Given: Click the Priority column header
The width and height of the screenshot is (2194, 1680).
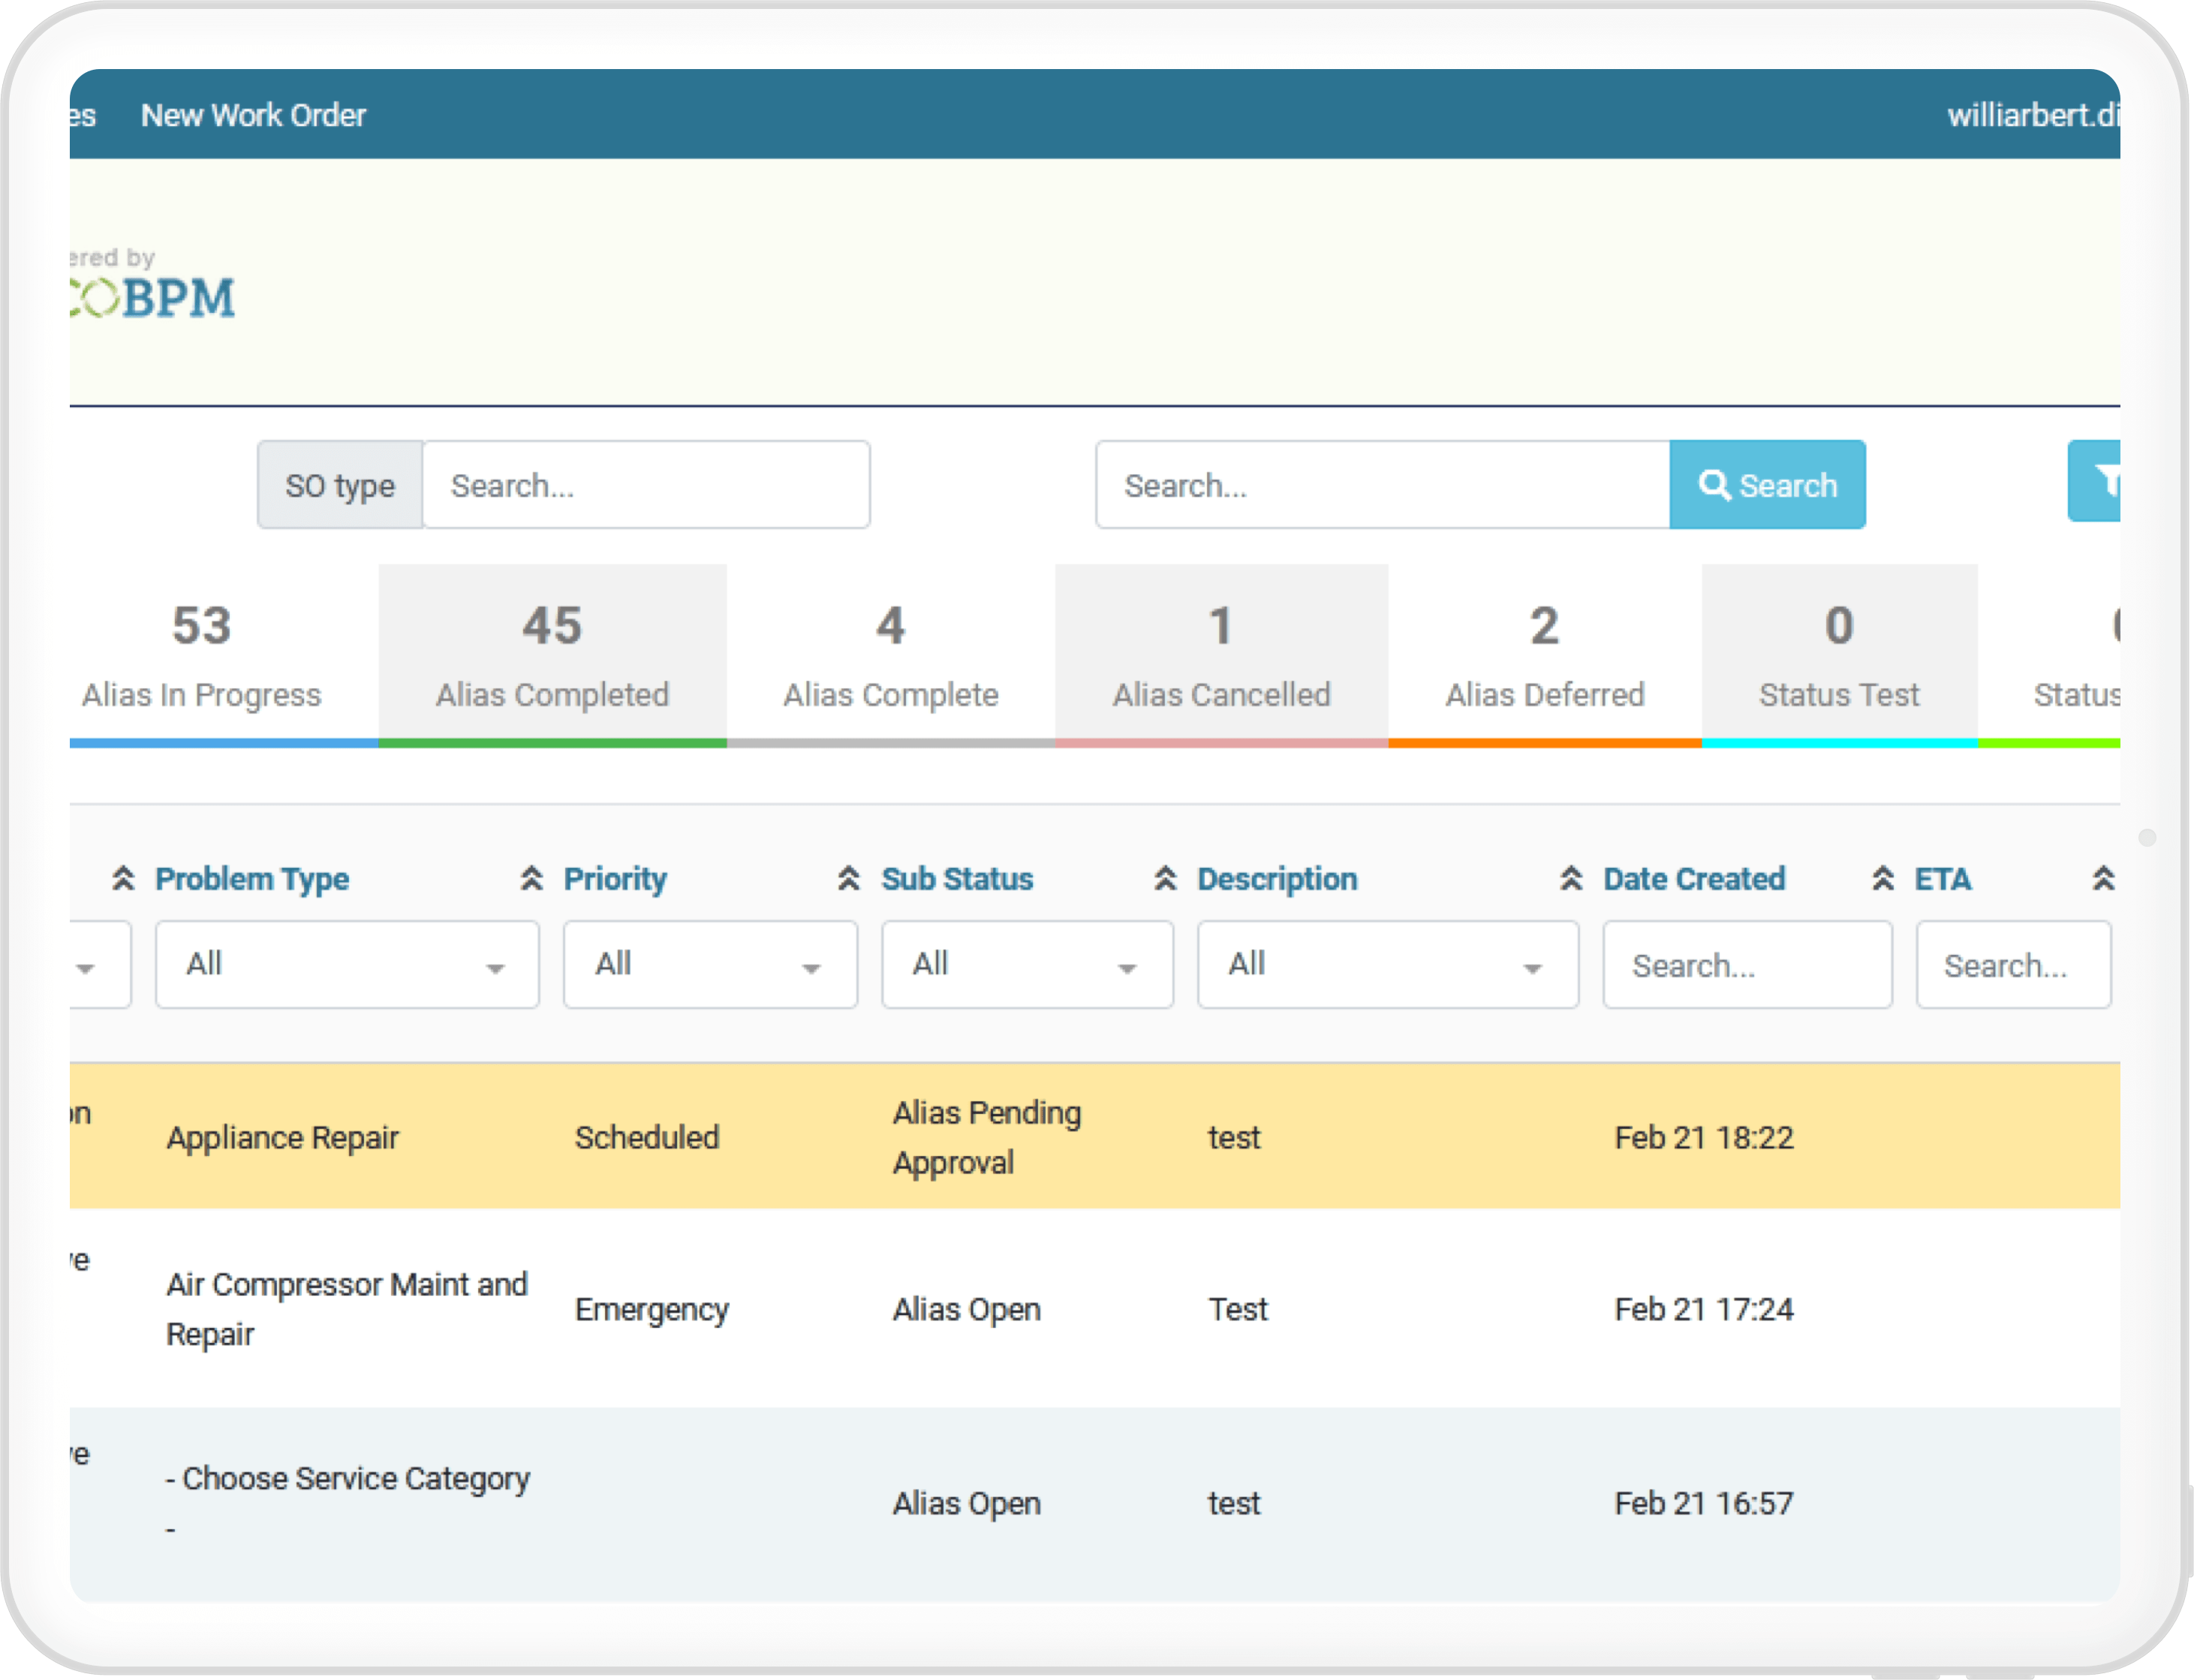Looking at the screenshot, I should [615, 879].
